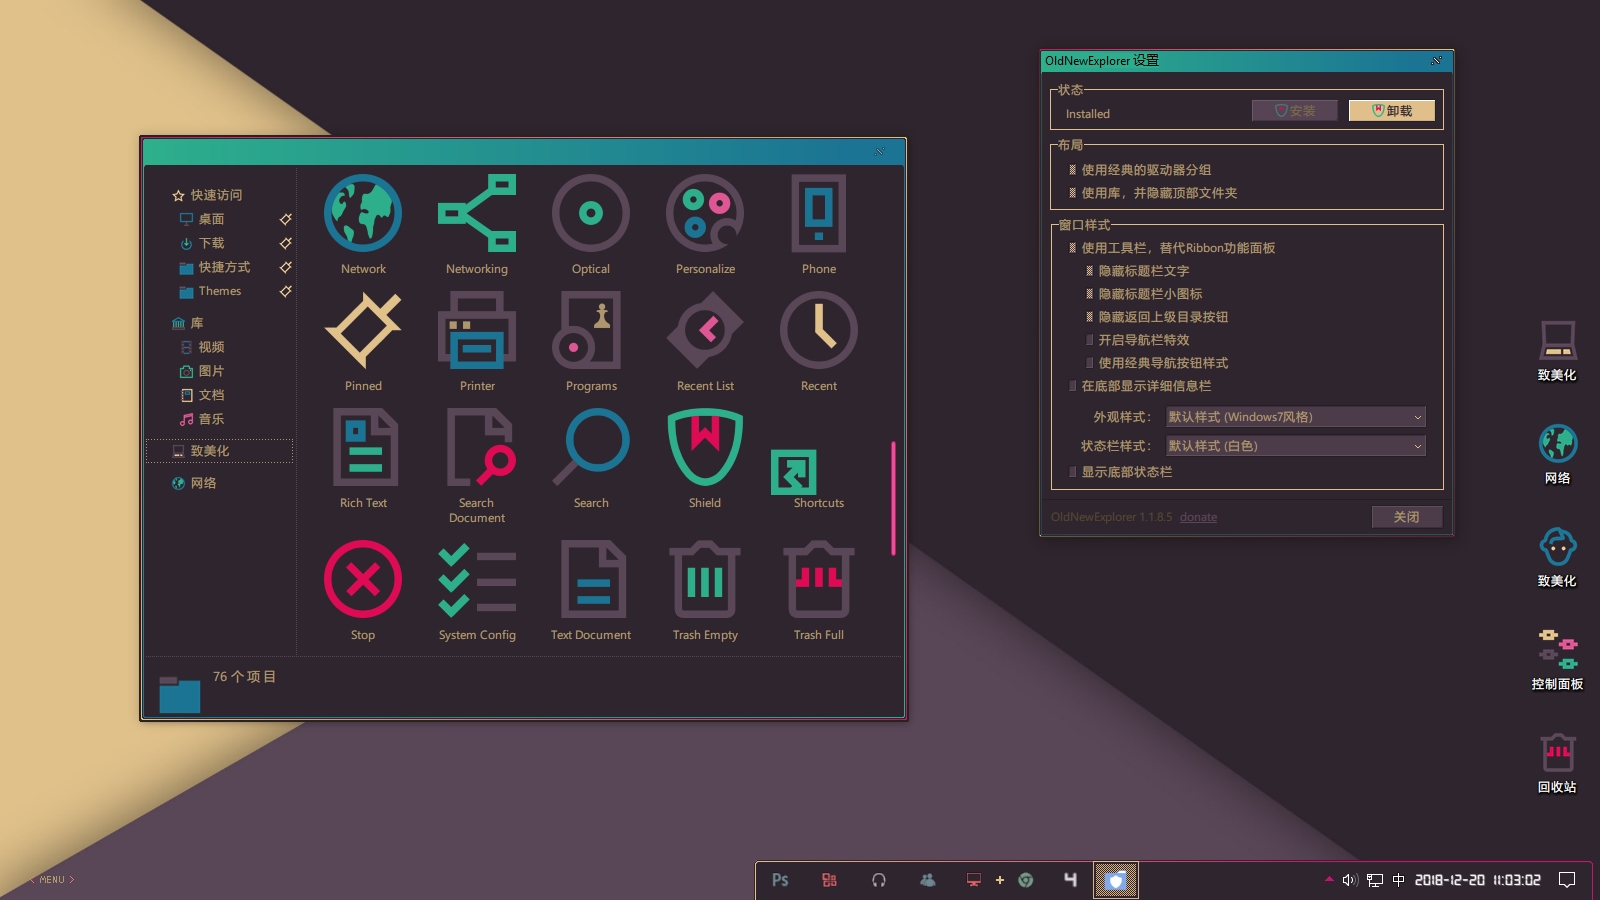Toggle 使用经典的驱动器分组 checkbox
The height and width of the screenshot is (900, 1600).
point(1073,170)
